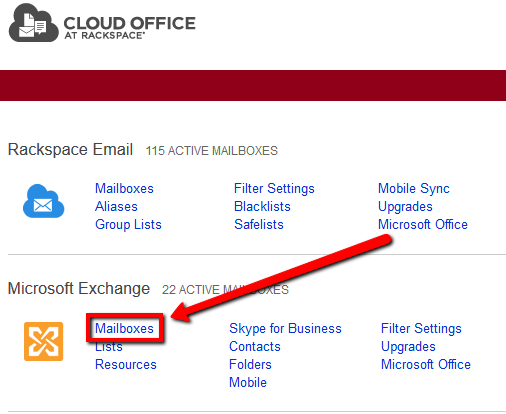Open Upgrades under Rackspace Email
506x414 pixels.
click(405, 206)
